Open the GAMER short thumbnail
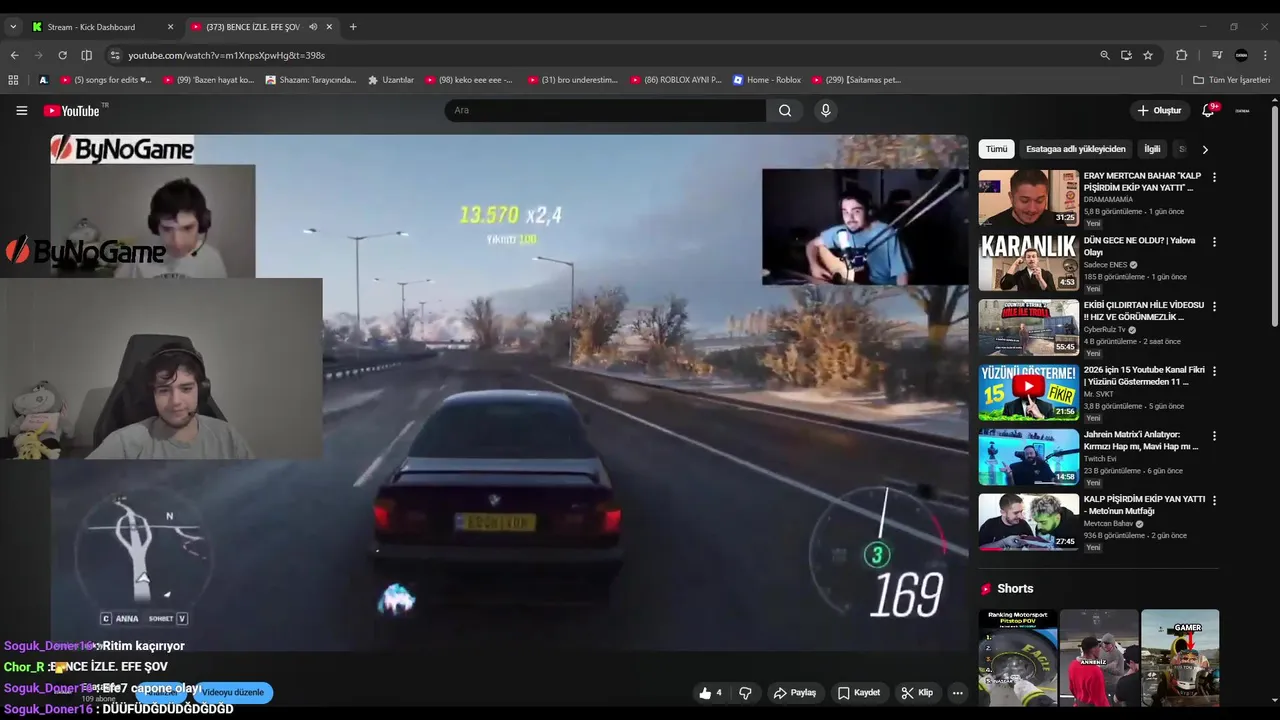The width and height of the screenshot is (1280, 720). point(1180,657)
